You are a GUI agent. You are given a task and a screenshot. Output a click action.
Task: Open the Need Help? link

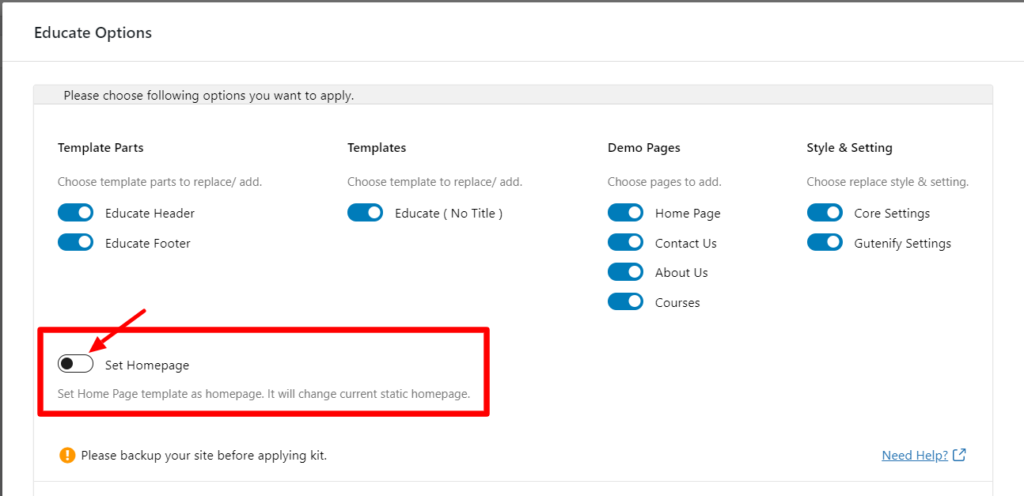915,456
